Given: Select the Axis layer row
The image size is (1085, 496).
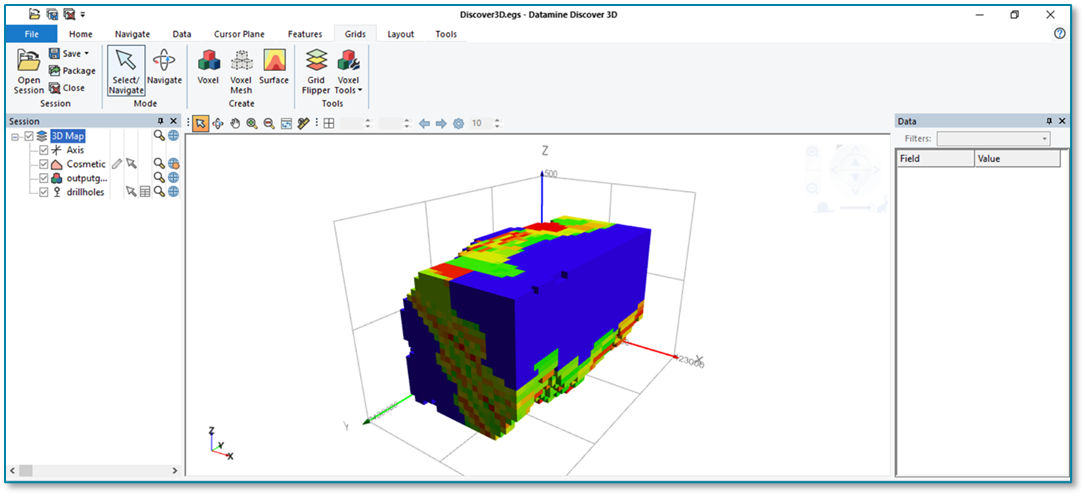Looking at the screenshot, I should coord(75,150).
